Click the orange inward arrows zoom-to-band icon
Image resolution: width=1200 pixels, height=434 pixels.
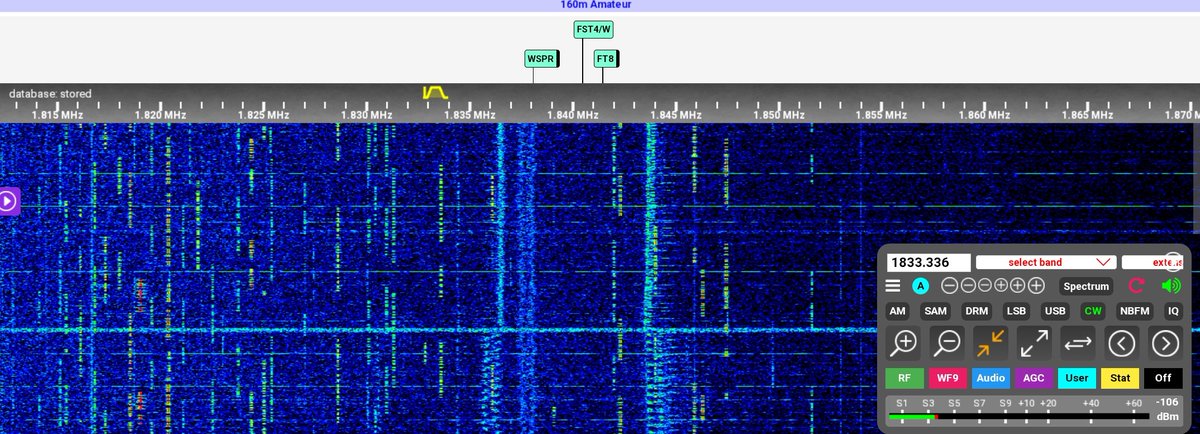pos(991,344)
